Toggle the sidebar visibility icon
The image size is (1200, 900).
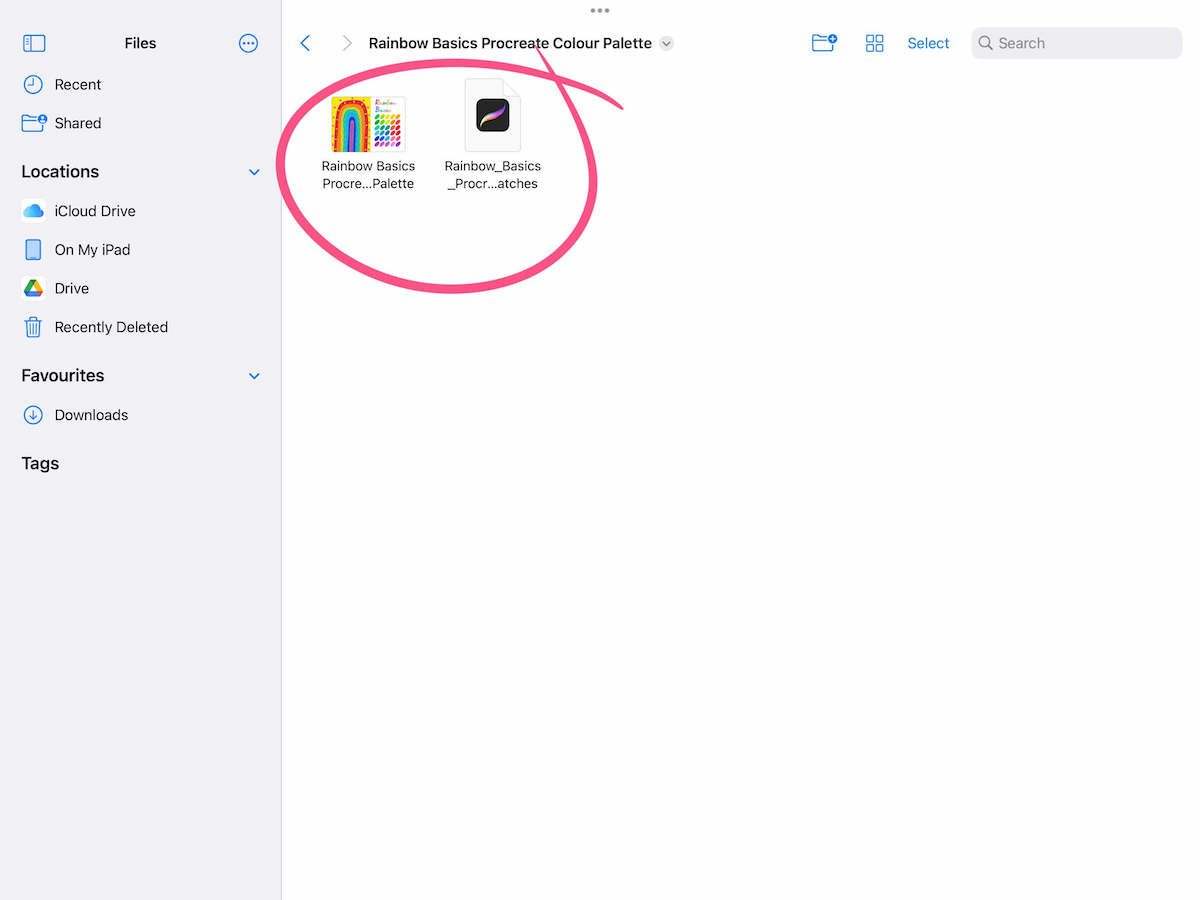(x=33, y=43)
